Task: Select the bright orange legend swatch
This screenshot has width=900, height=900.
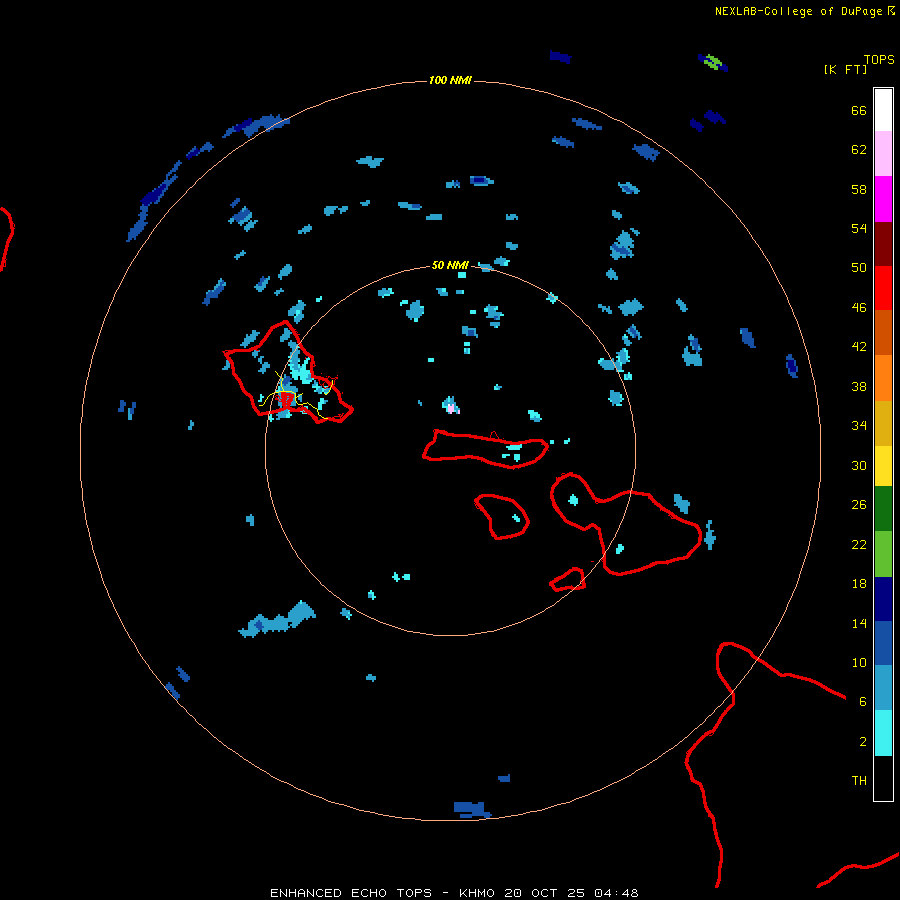Action: 883,378
